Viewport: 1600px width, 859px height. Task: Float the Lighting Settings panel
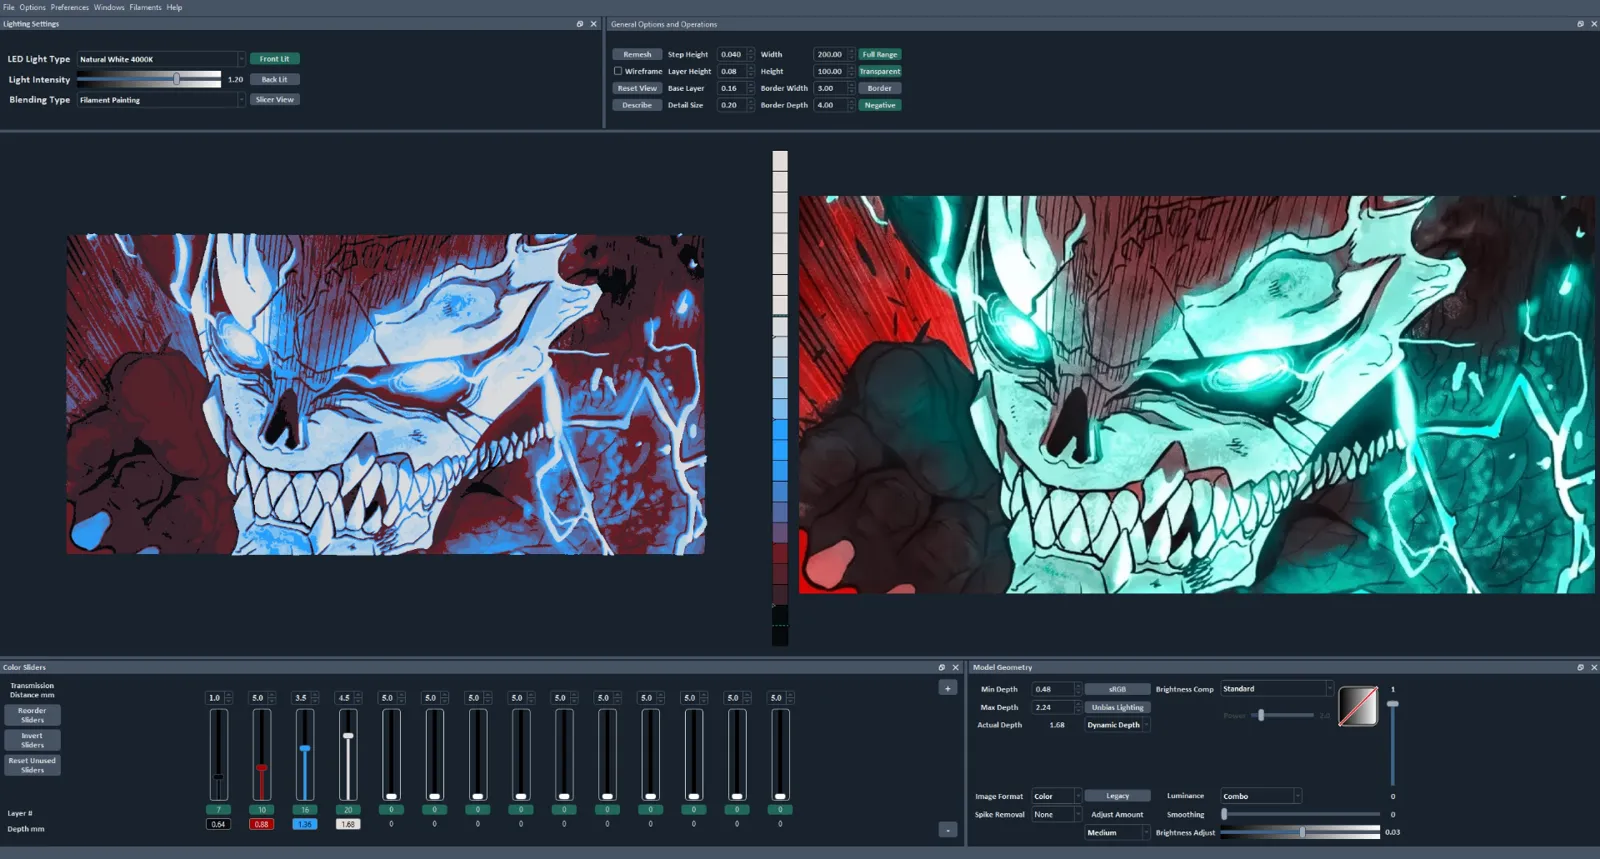tap(579, 24)
